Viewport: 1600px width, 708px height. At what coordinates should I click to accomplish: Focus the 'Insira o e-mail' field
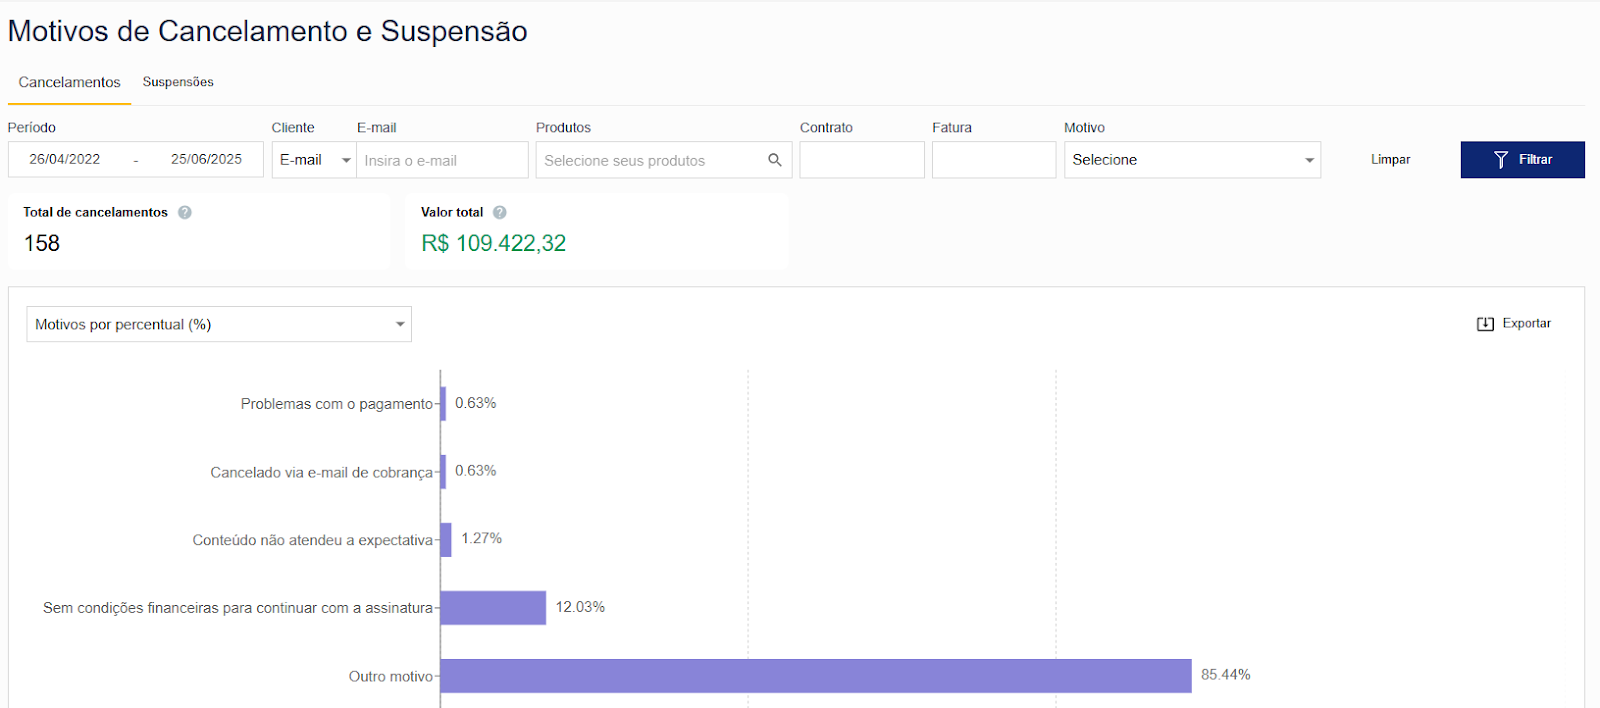(x=442, y=160)
